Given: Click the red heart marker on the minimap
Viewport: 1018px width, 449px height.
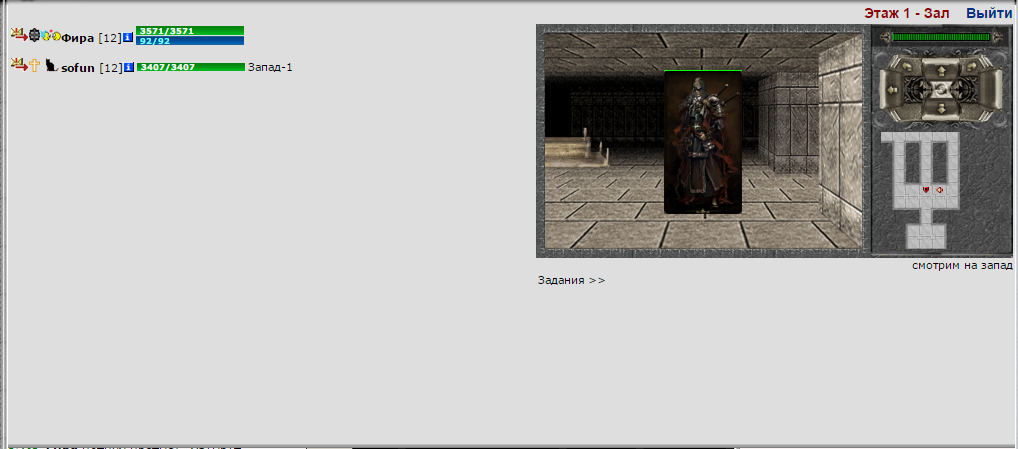Looking at the screenshot, I should (x=926, y=190).
